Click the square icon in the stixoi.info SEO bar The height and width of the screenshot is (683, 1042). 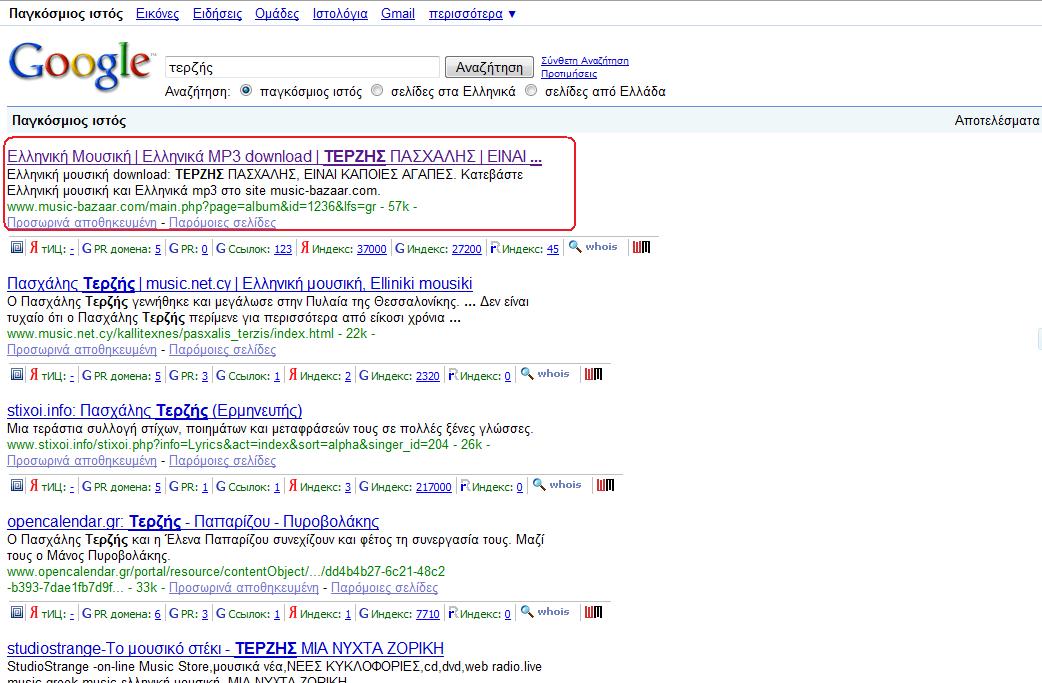[17, 486]
